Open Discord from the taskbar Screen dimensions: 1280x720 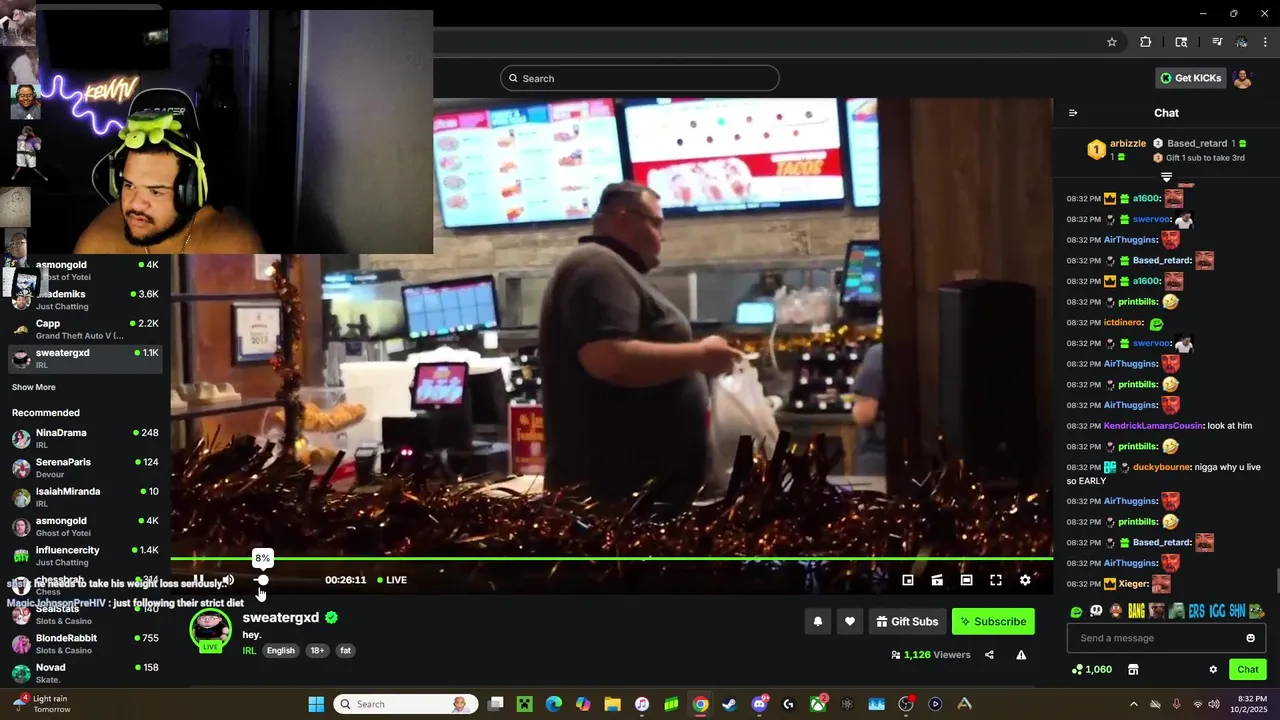pos(759,704)
